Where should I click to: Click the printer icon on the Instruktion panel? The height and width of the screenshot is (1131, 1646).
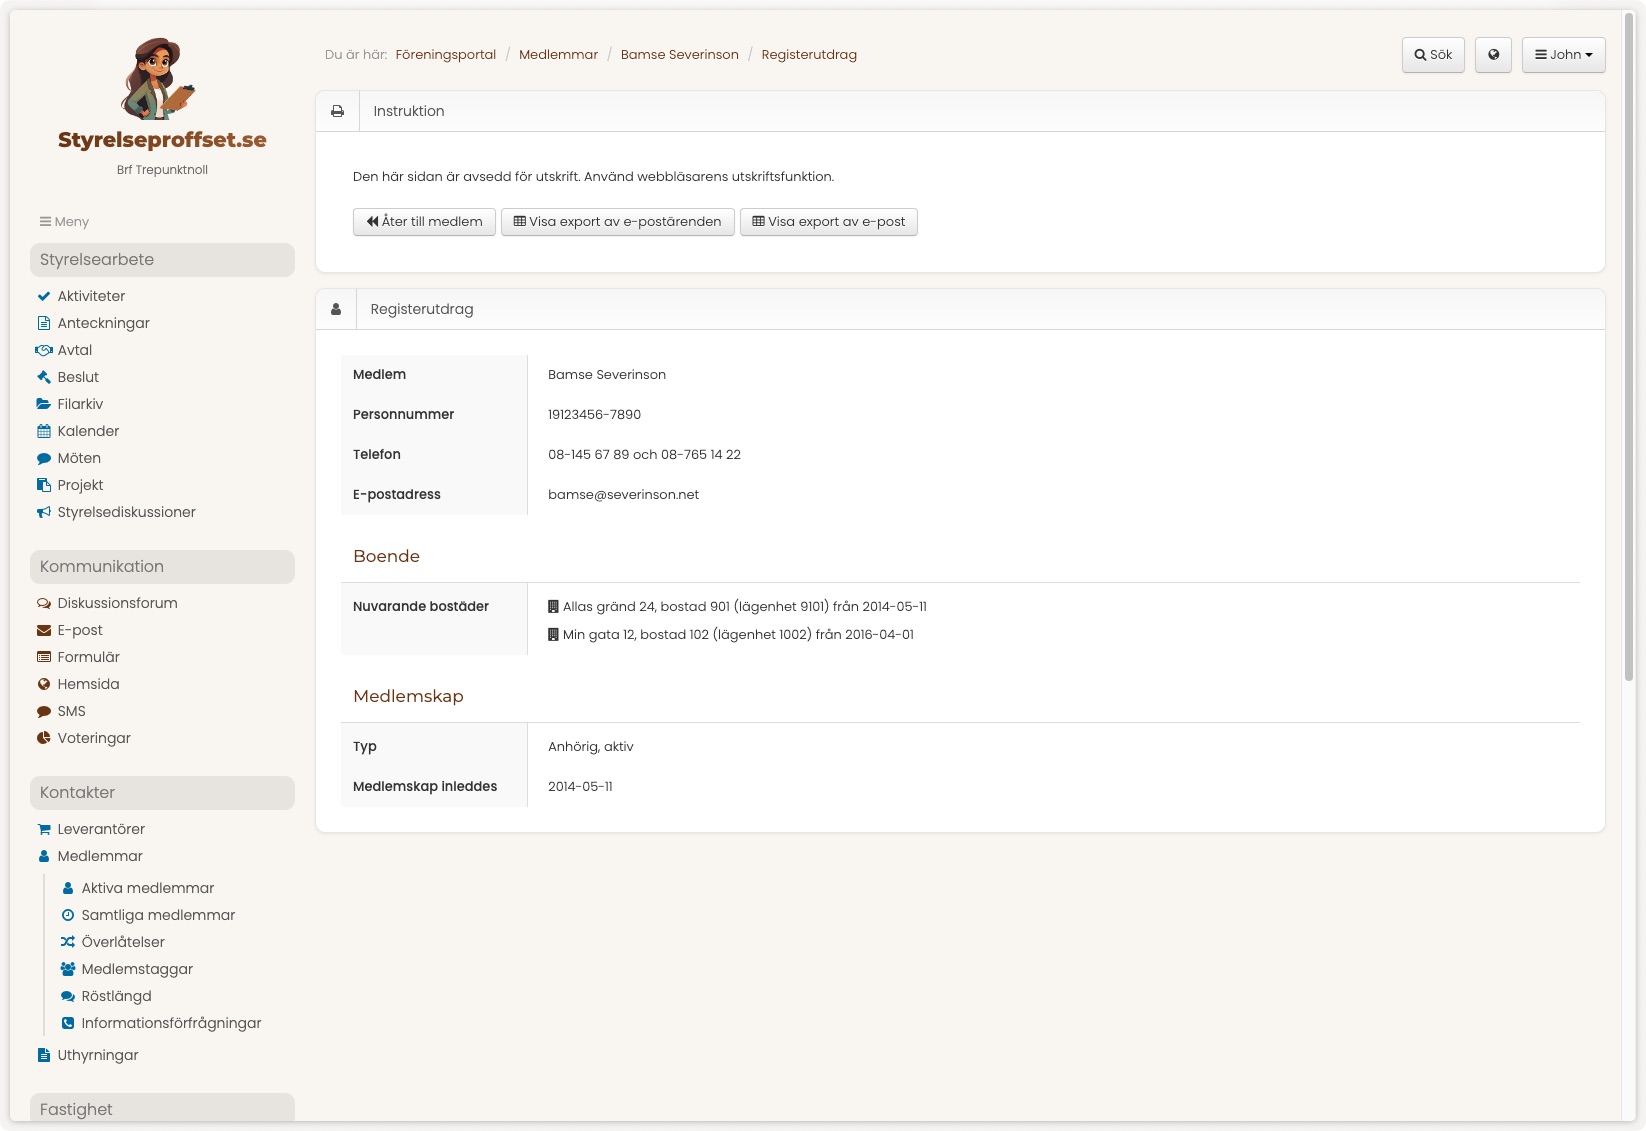[x=338, y=111]
